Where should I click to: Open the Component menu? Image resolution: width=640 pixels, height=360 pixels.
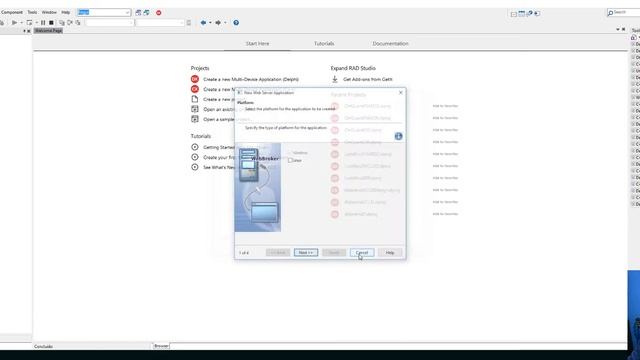[x=12, y=12]
